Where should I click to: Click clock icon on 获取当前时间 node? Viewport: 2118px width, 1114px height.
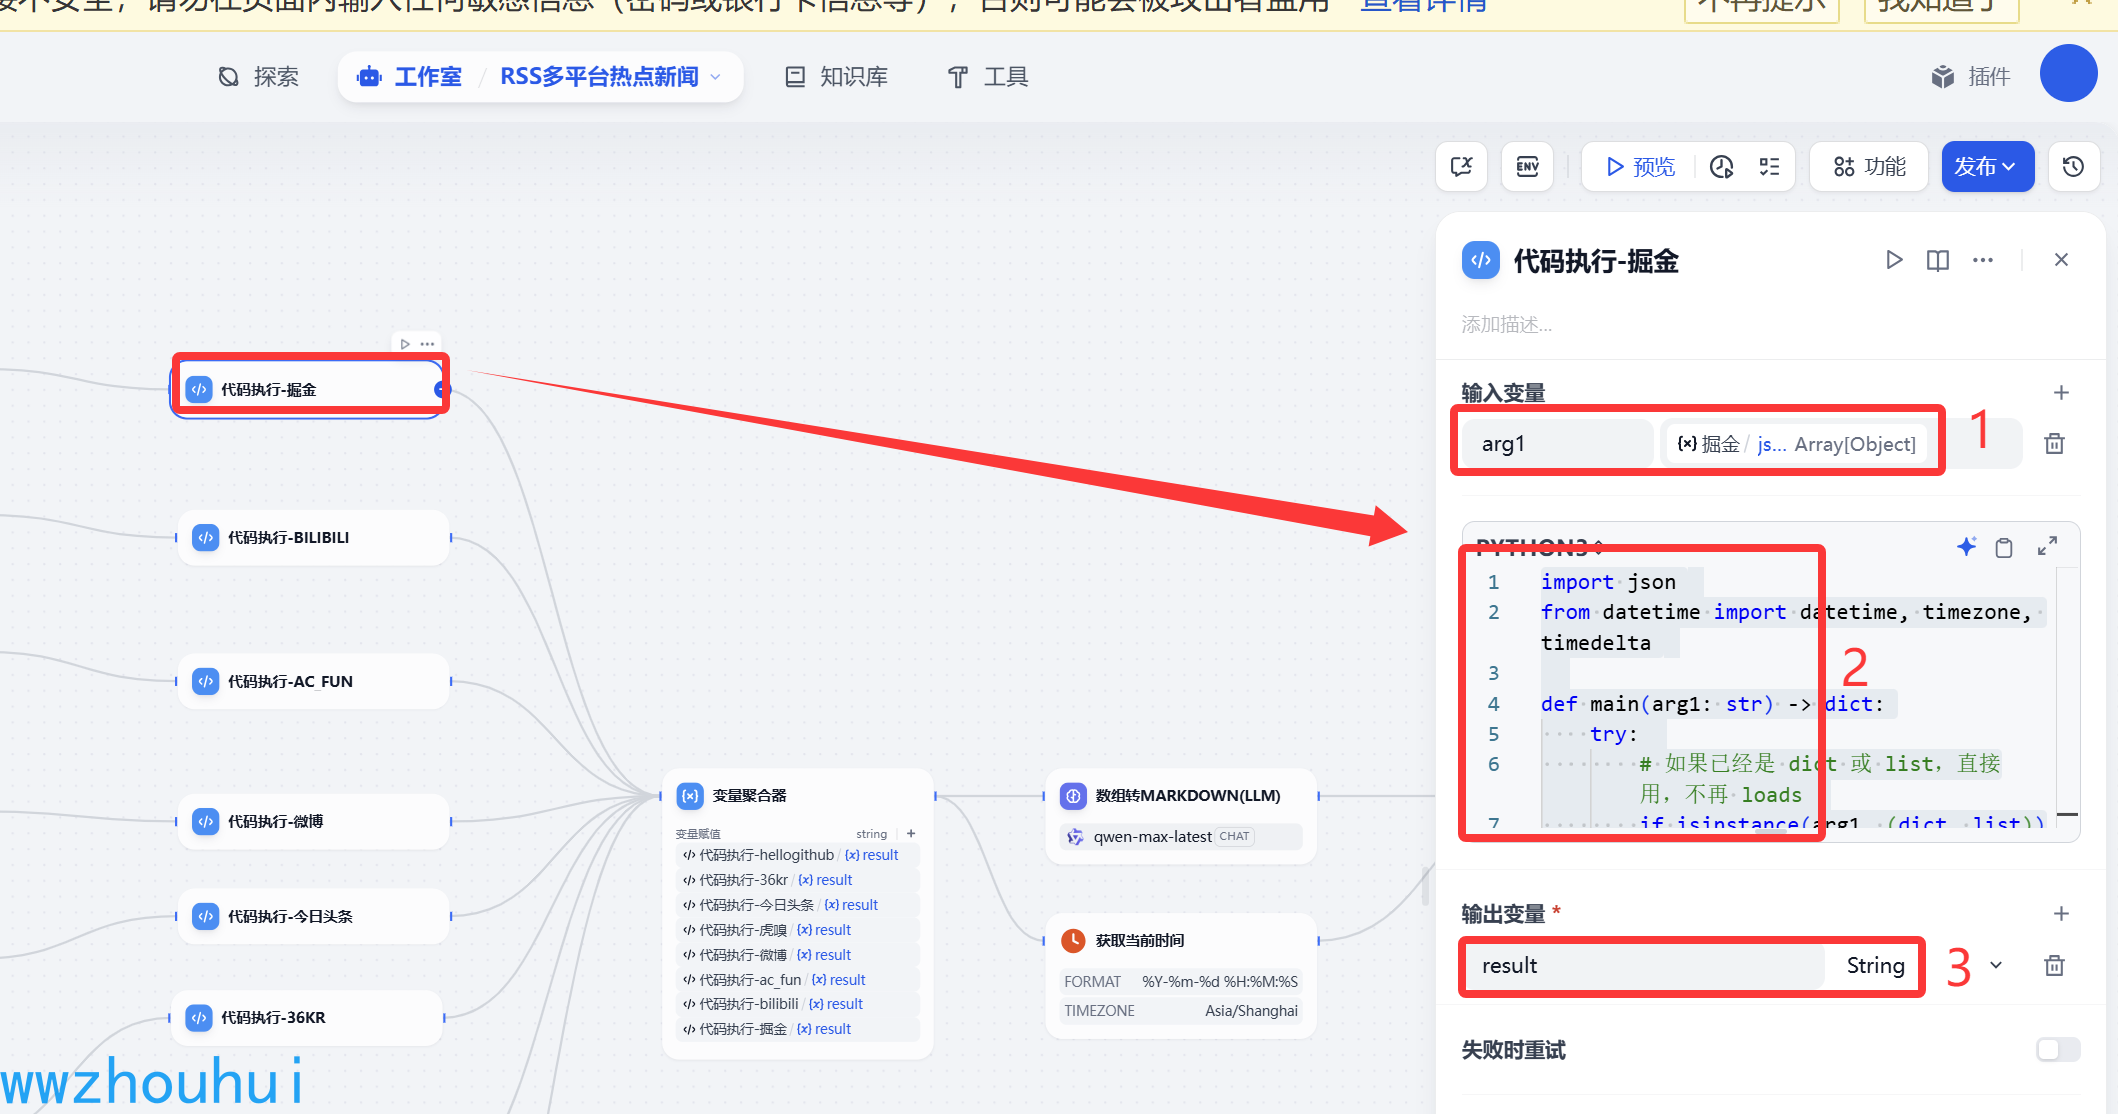coord(1073,940)
